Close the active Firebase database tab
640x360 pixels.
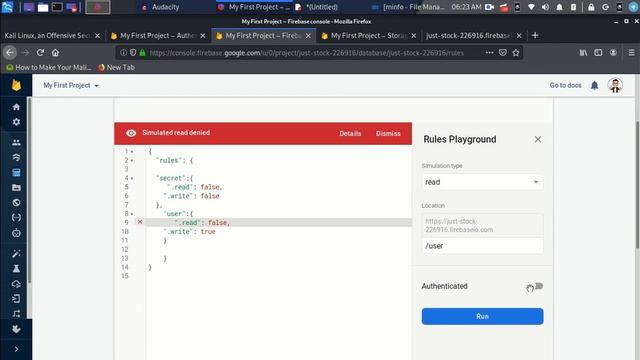pos(308,36)
